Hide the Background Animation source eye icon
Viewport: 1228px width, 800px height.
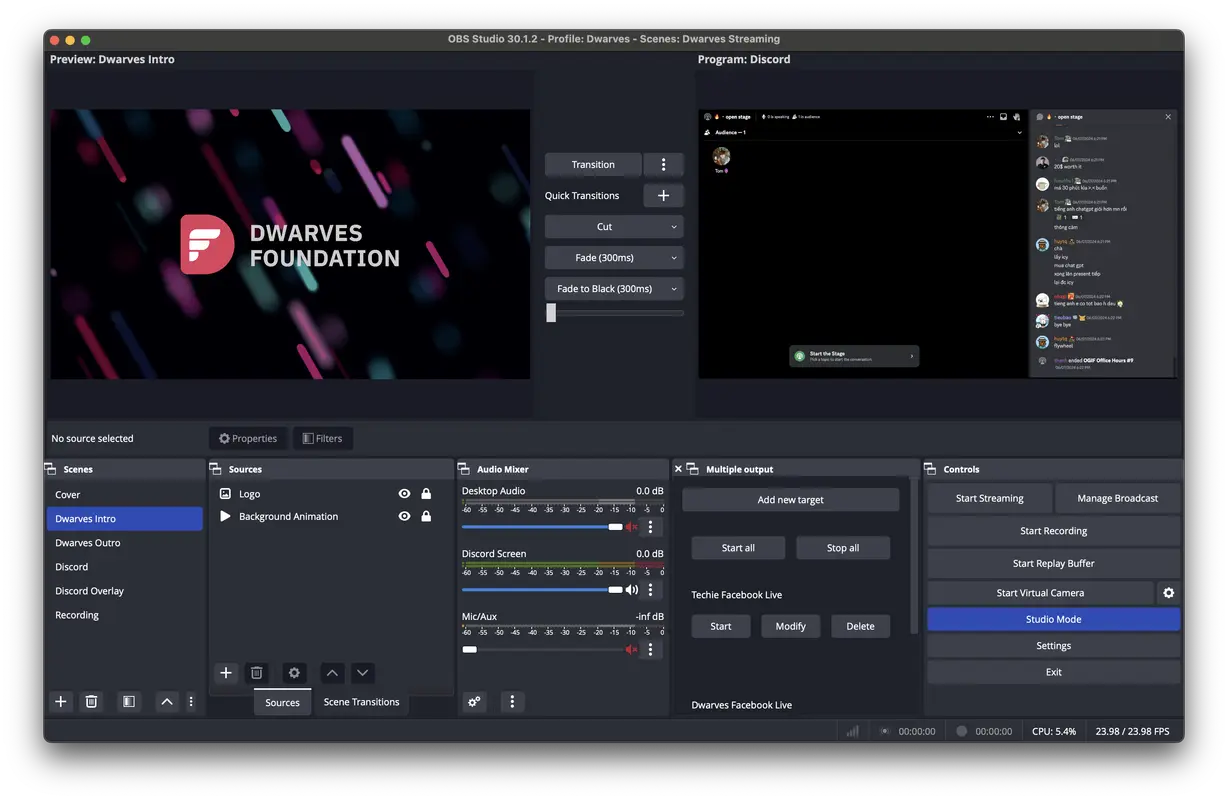click(404, 517)
